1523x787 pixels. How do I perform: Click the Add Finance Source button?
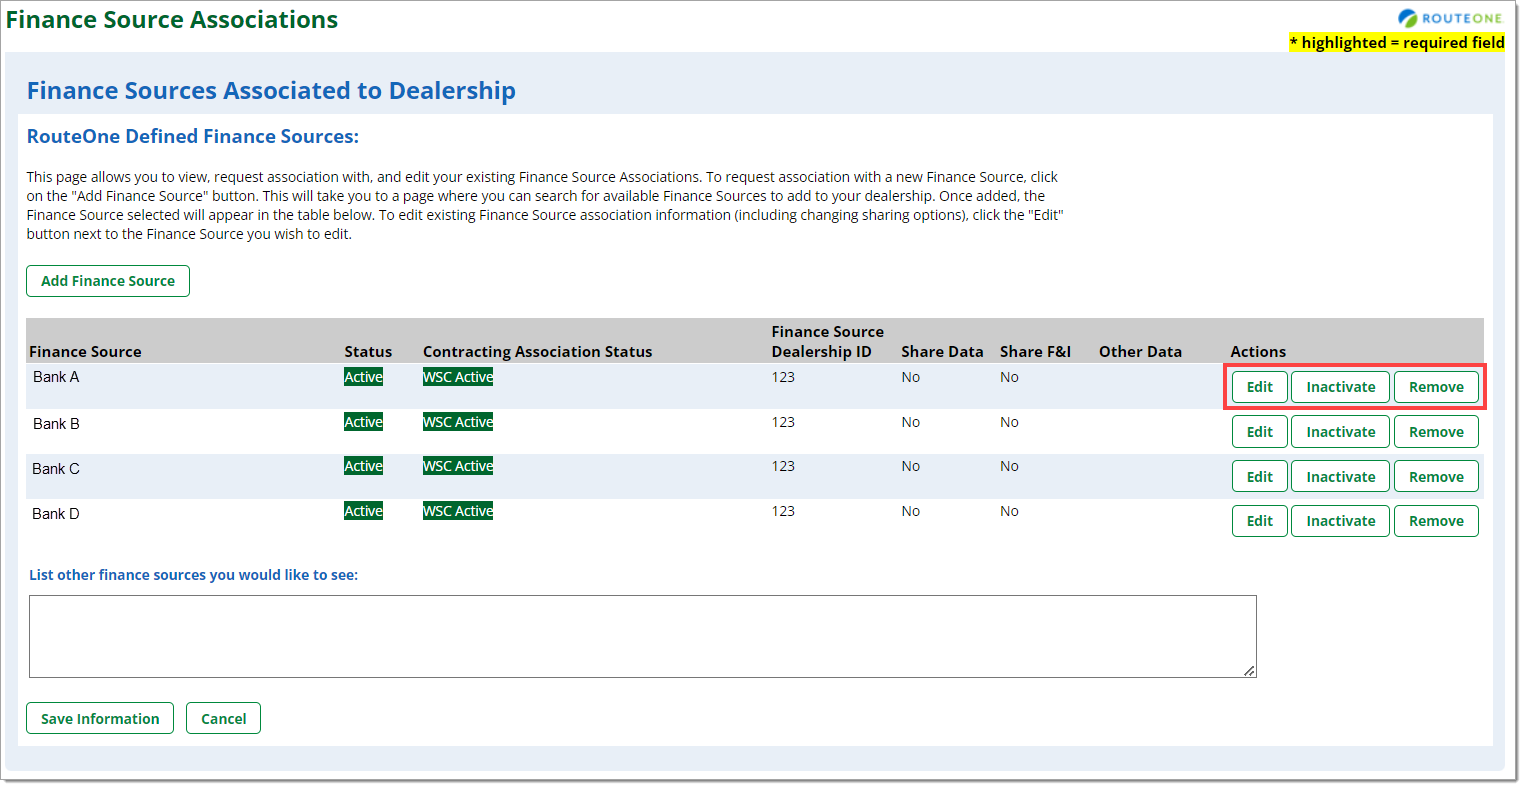click(108, 281)
